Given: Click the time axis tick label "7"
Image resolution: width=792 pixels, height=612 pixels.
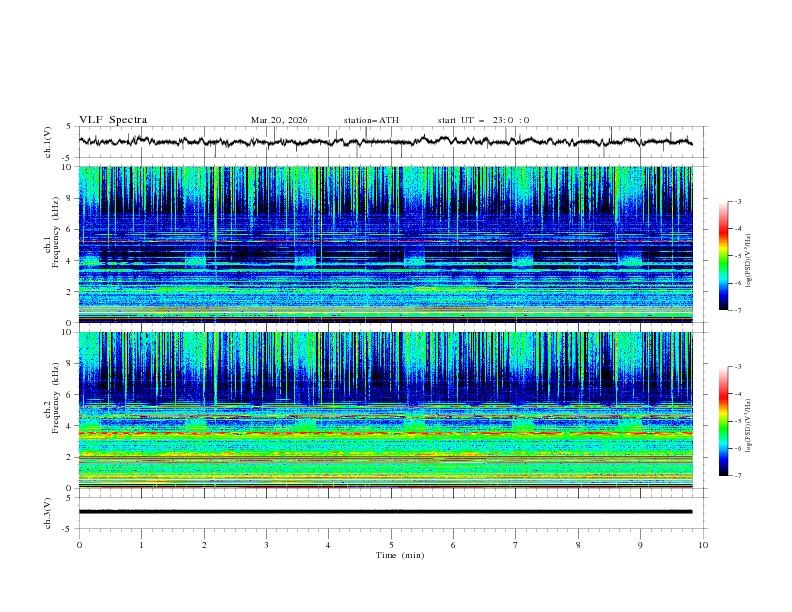Looking at the screenshot, I should pos(516,545).
